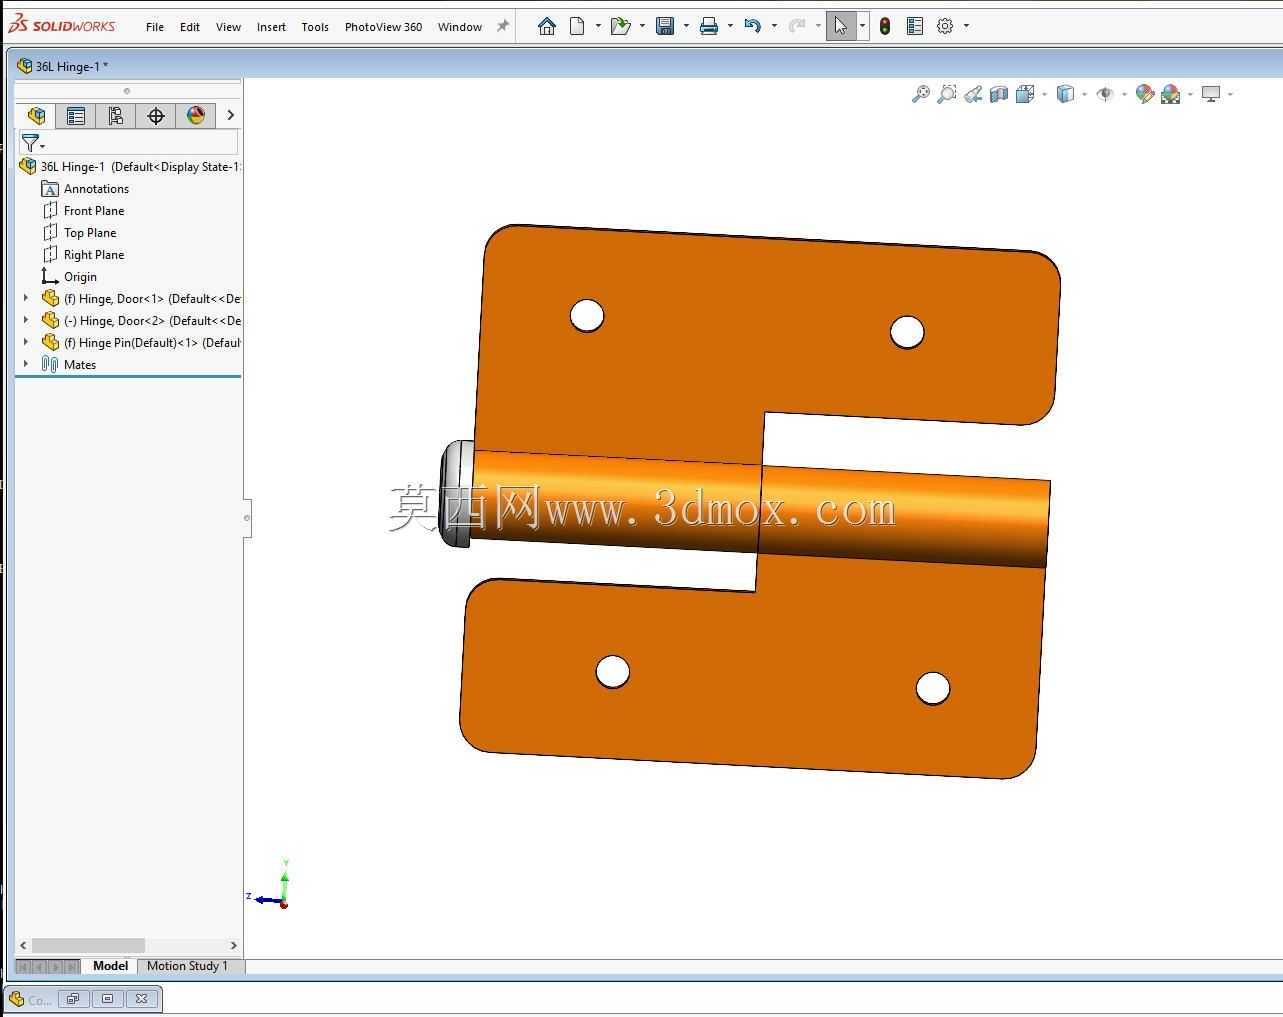The image size is (1283, 1017).
Task: Open the File menu
Action: [x=155, y=27]
